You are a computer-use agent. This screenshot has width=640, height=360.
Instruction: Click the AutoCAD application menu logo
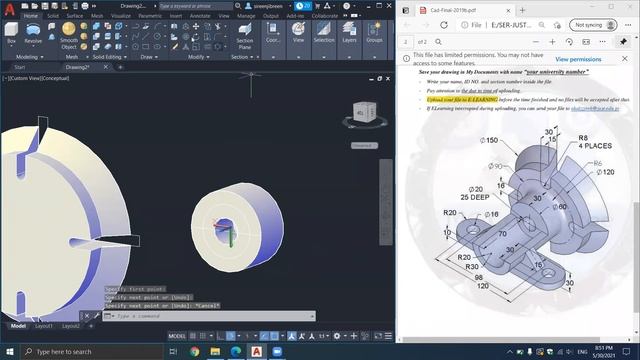pos(9,8)
